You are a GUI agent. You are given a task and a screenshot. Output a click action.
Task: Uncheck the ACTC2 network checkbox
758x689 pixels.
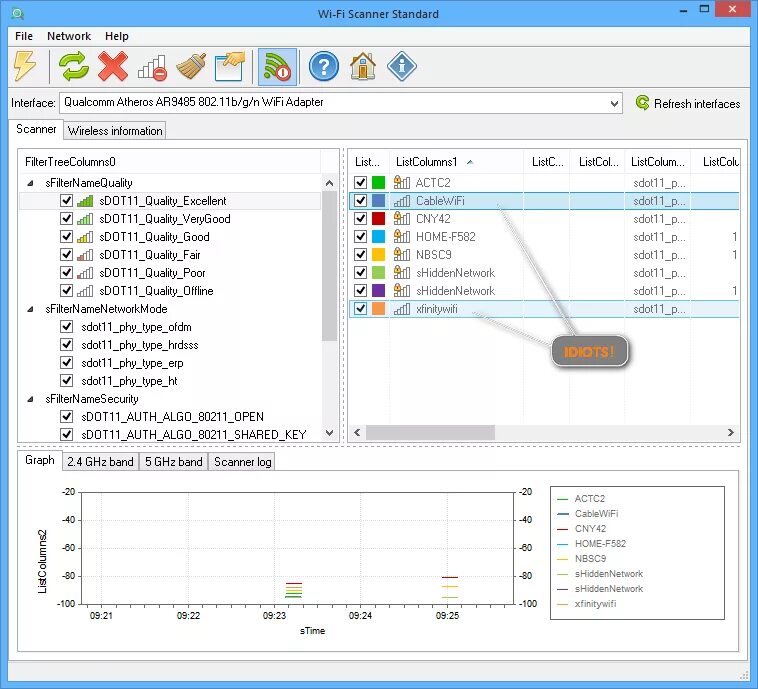tap(360, 182)
